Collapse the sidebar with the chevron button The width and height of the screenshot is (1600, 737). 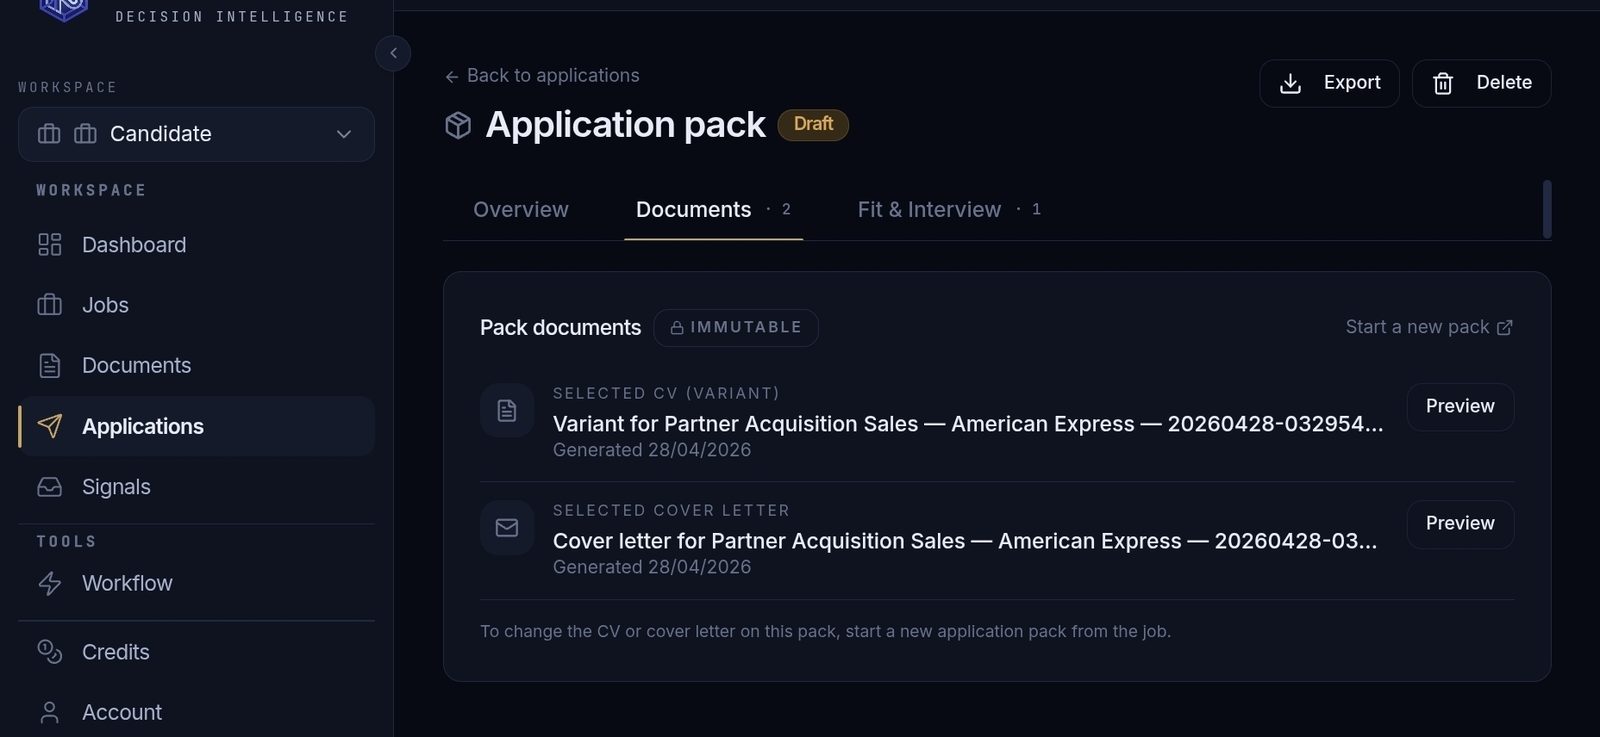pos(393,53)
